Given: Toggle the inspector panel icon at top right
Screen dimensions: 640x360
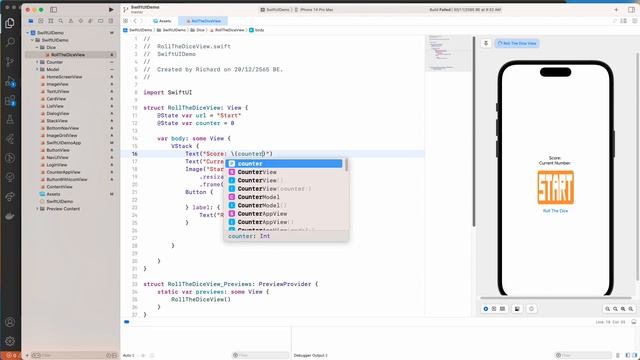Looking at the screenshot, I should click(x=631, y=9).
